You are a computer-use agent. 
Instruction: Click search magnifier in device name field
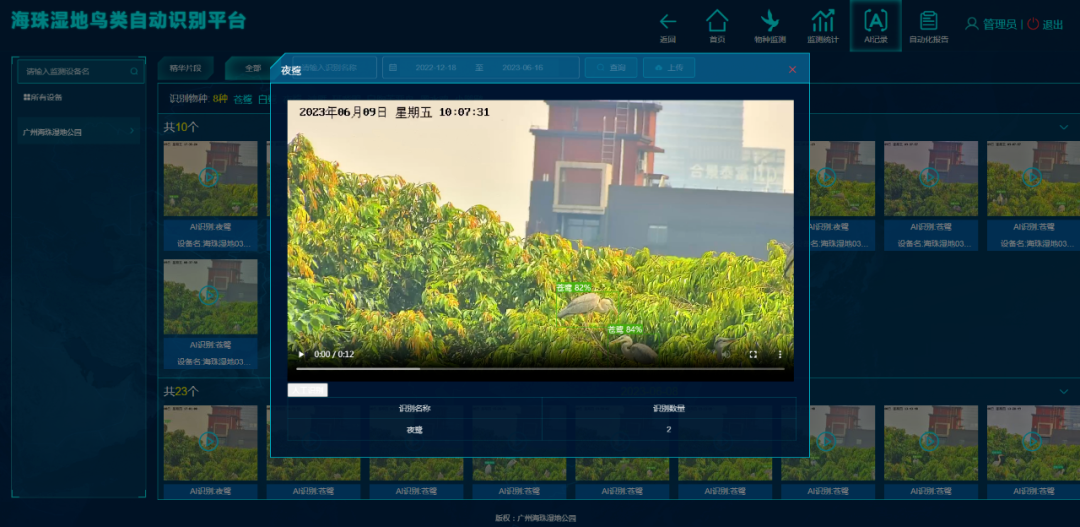(x=134, y=72)
